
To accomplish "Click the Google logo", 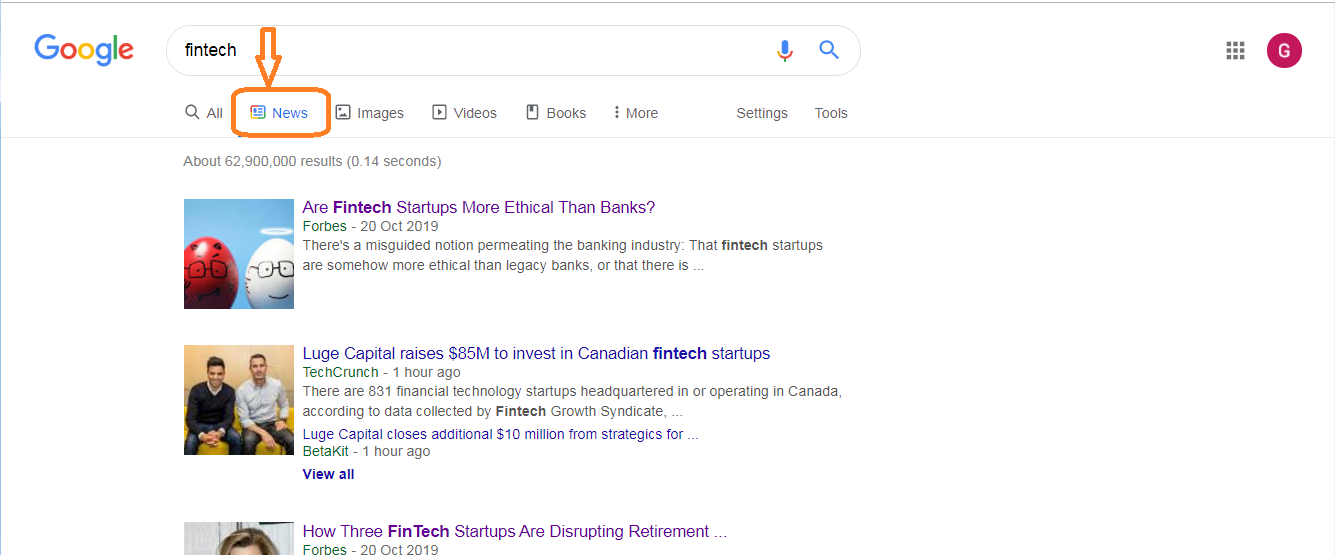I will 84,50.
